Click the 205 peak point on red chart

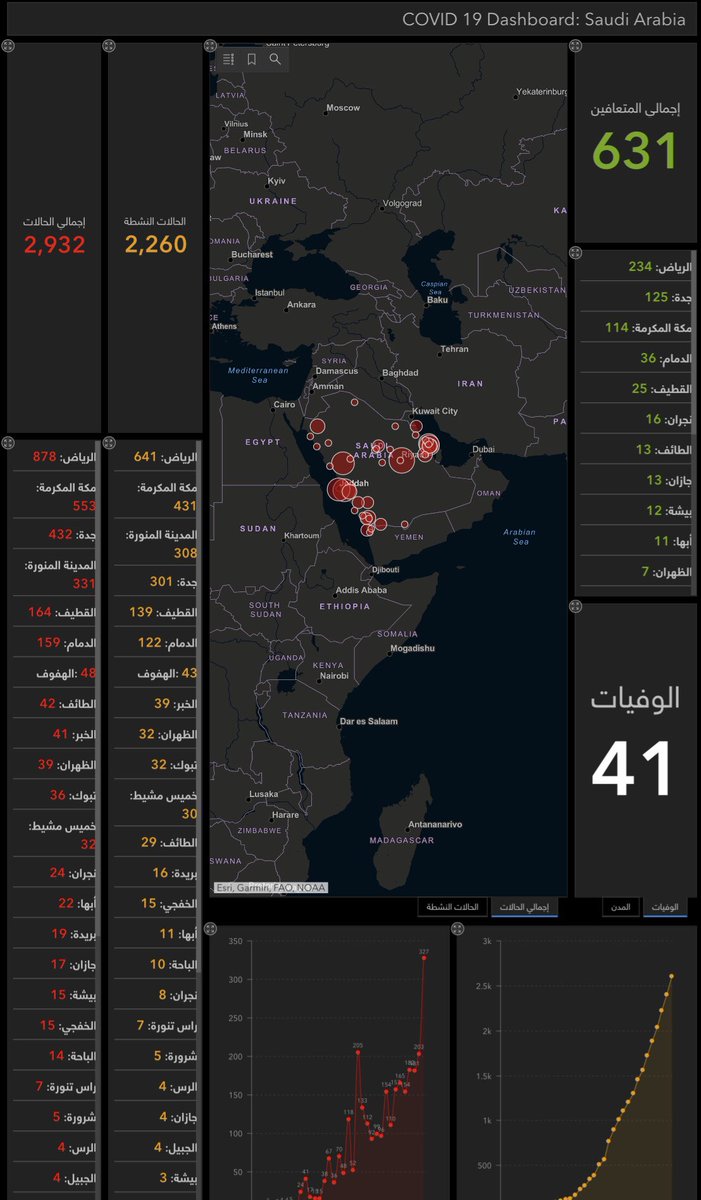358,1052
